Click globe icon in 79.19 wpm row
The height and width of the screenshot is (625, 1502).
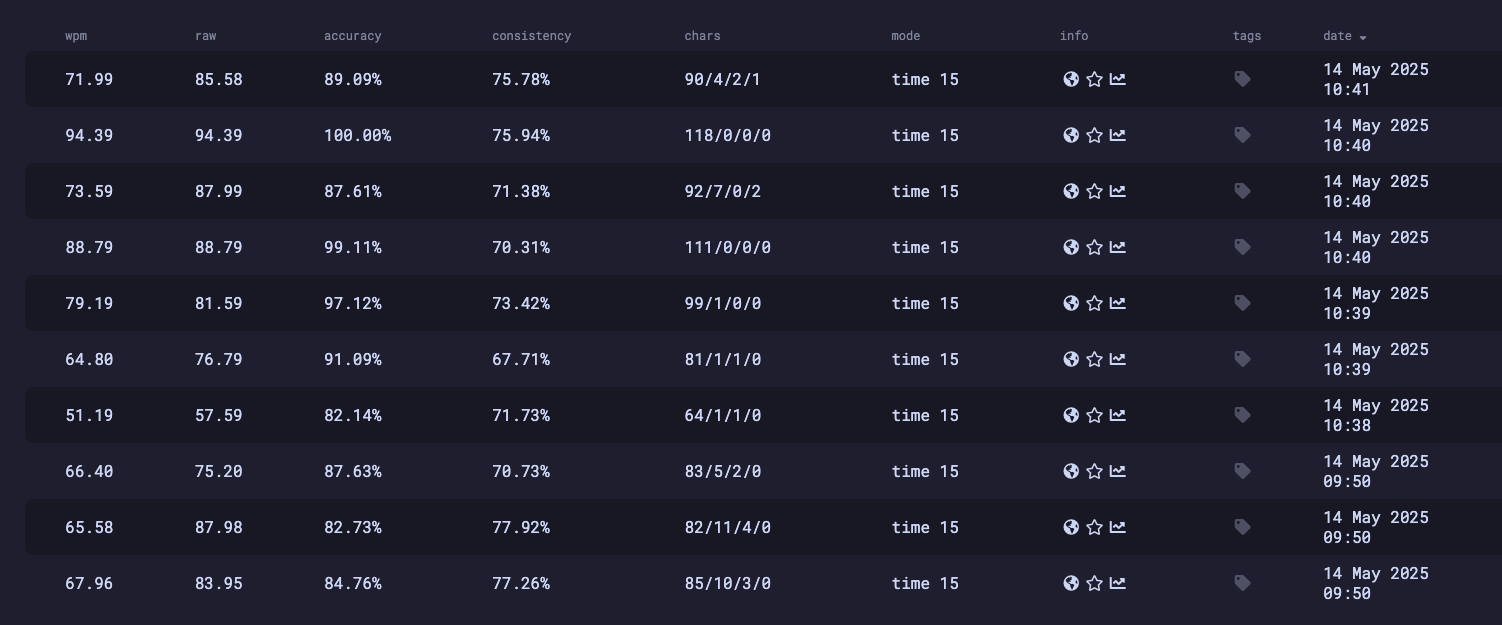click(1071, 303)
